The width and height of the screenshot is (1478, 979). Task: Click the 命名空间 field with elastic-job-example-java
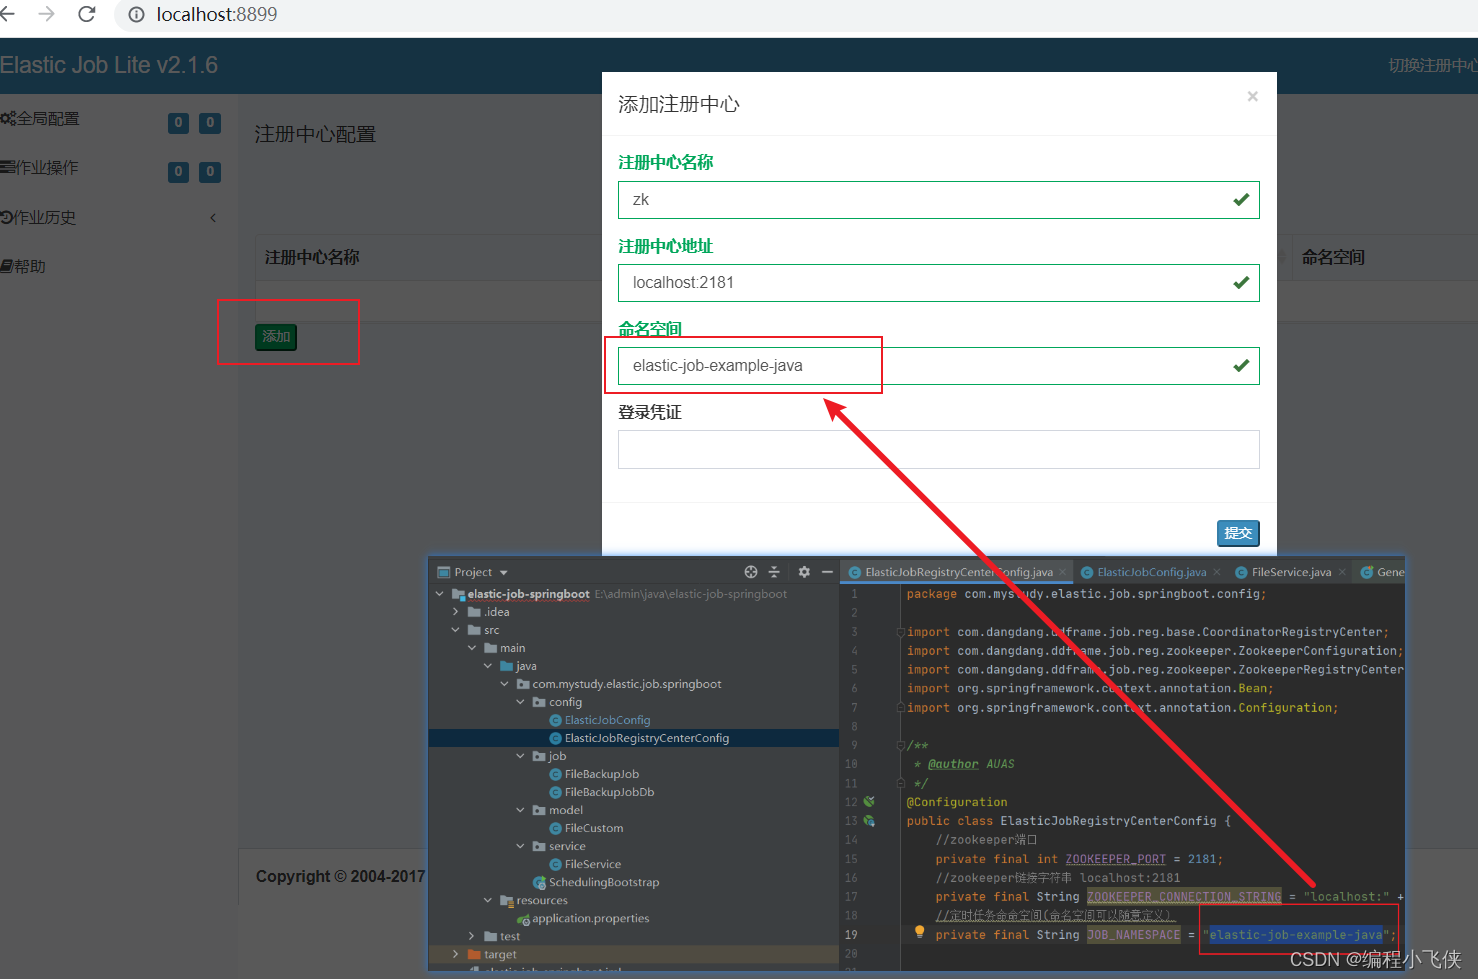938,365
